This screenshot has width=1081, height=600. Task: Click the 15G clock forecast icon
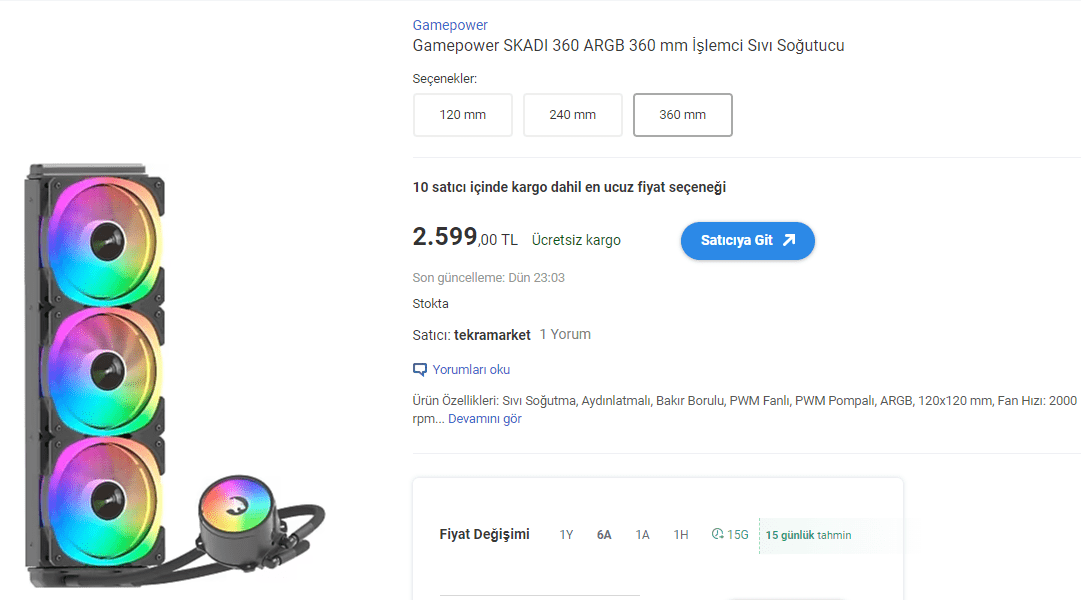717,534
